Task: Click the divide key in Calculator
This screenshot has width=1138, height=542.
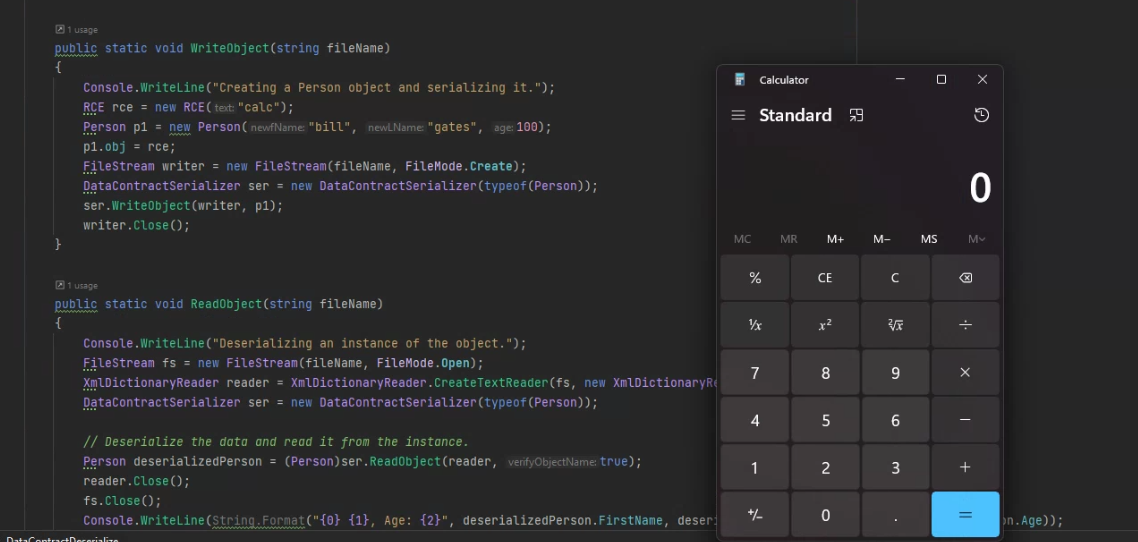Action: tap(965, 325)
